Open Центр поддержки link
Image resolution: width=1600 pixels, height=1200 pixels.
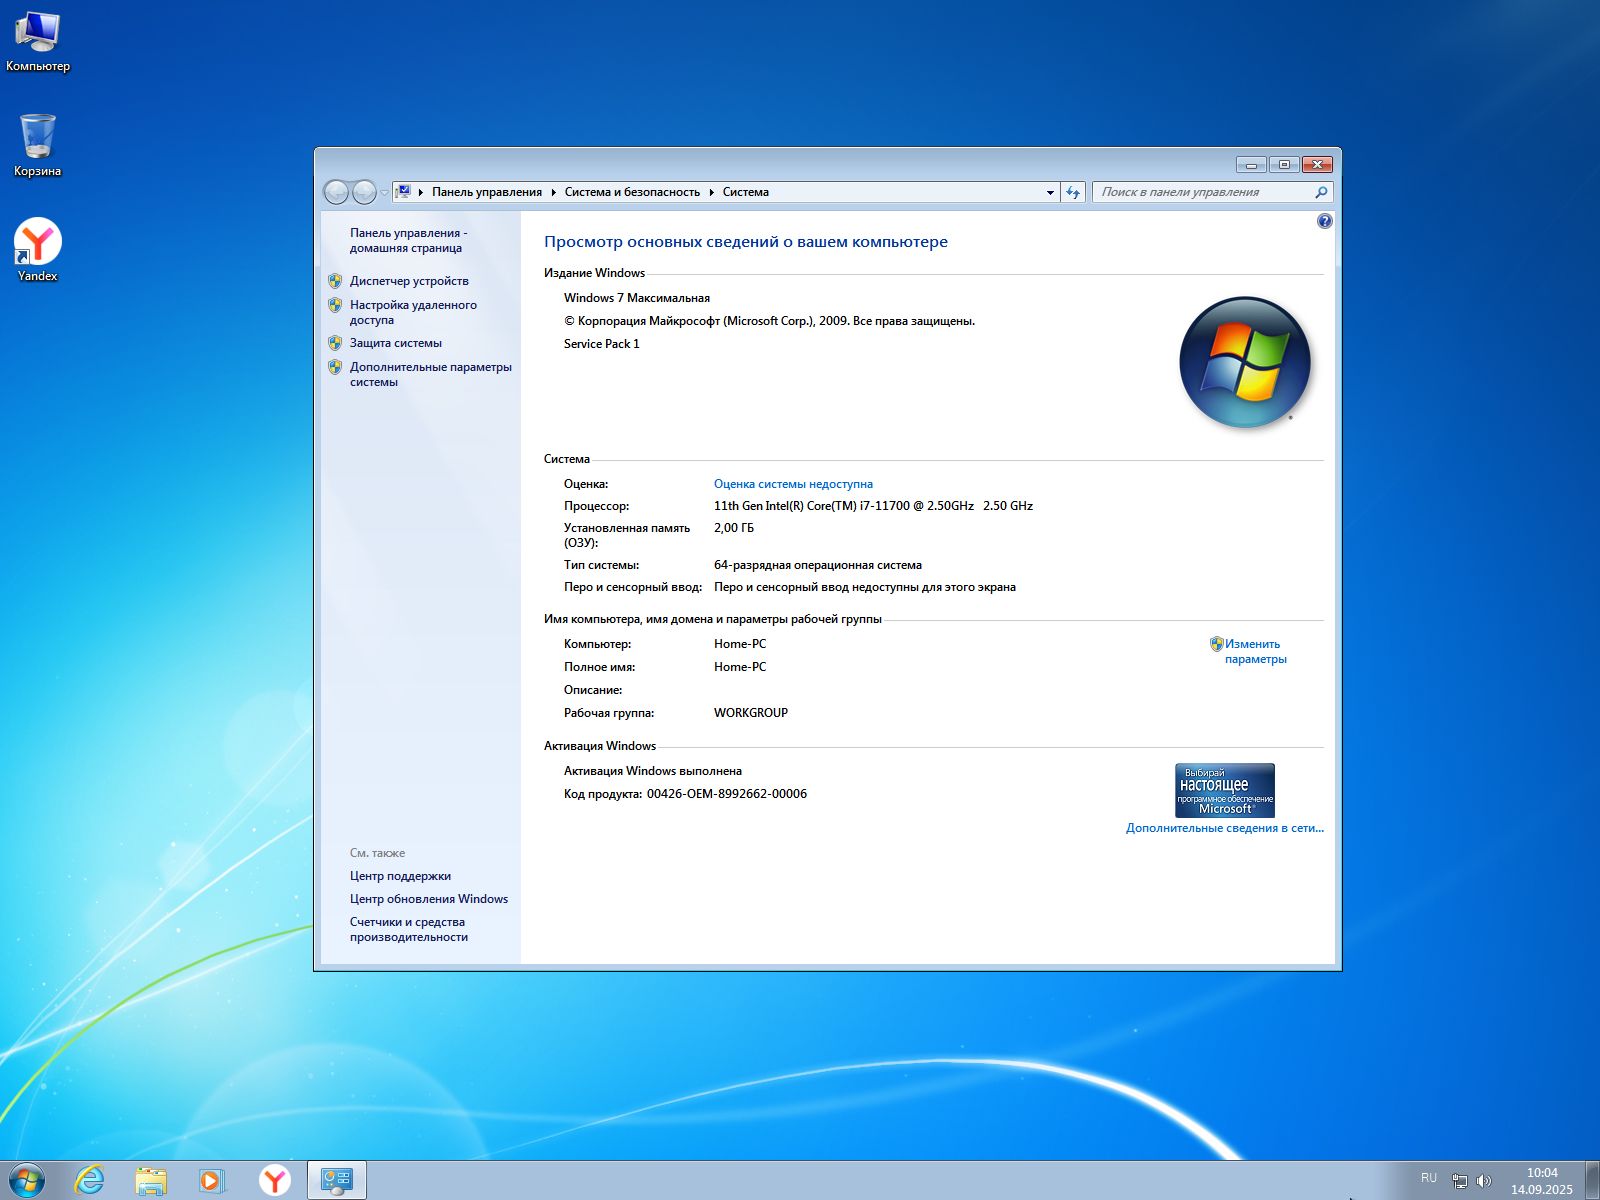(x=400, y=876)
